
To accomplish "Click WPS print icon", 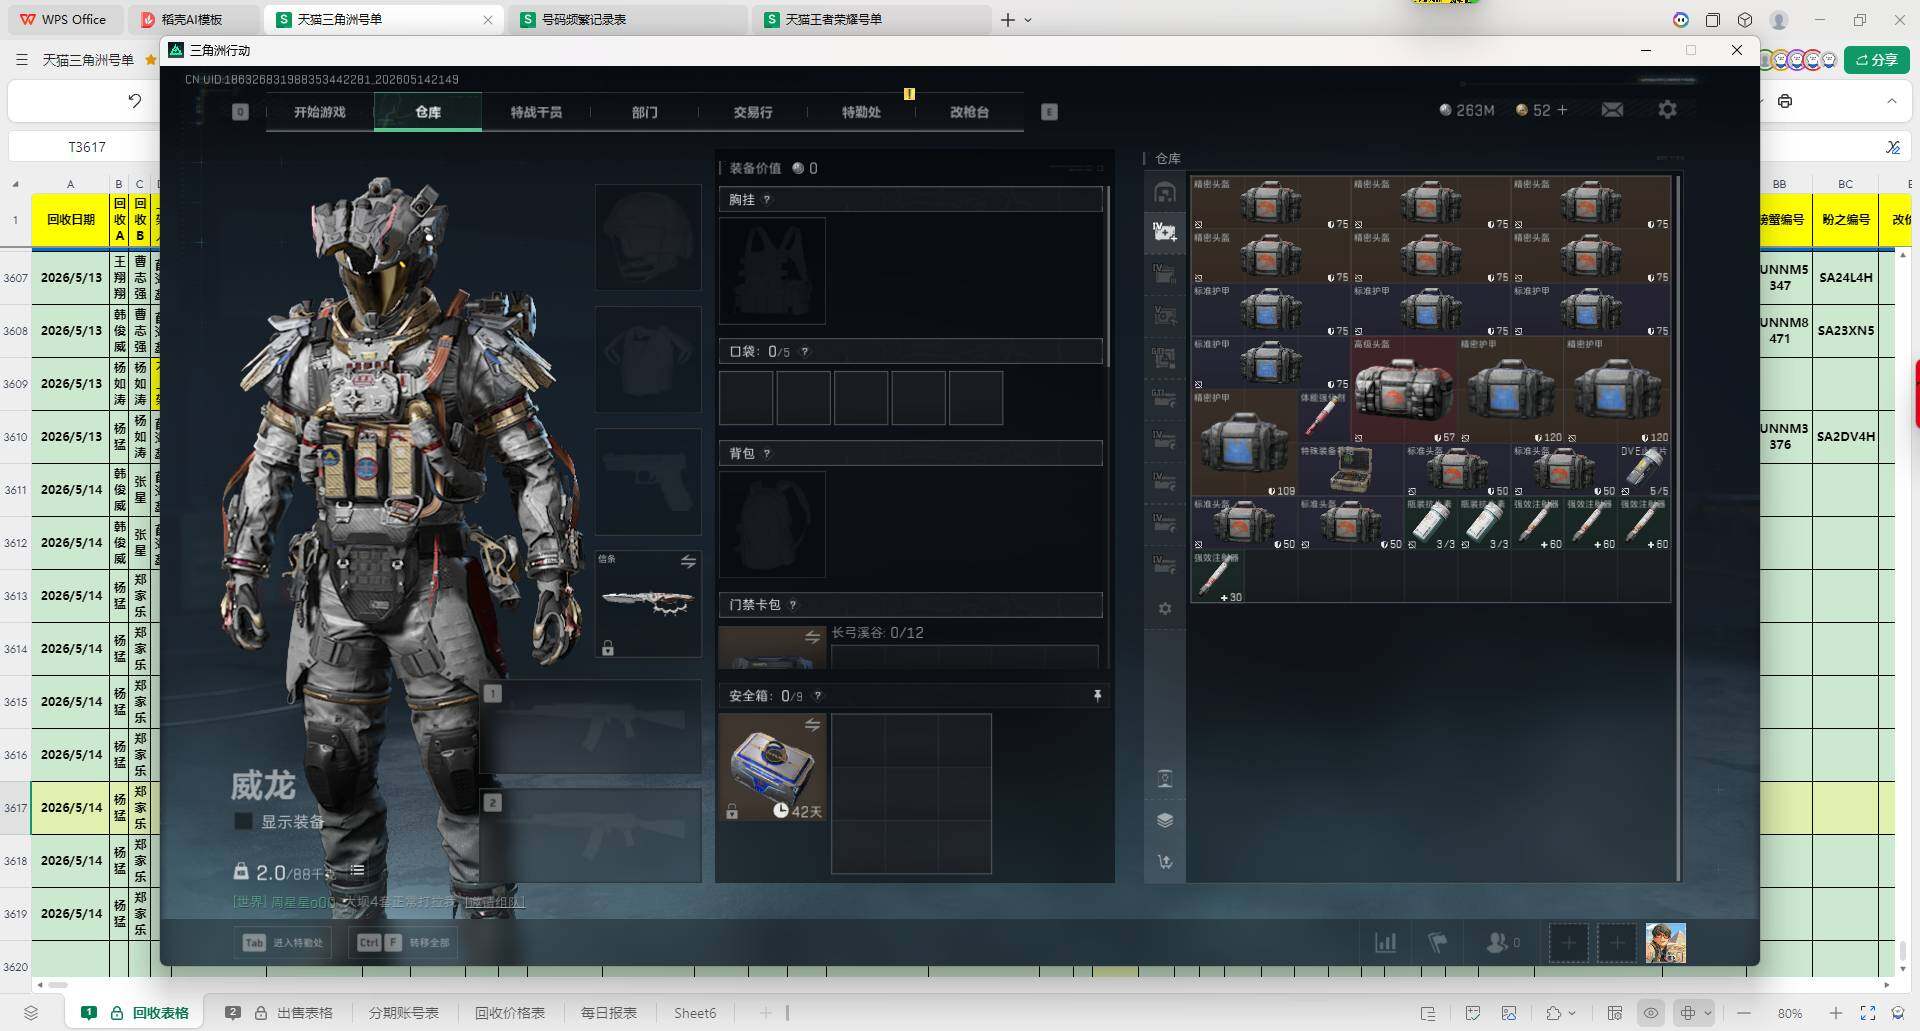I will (1785, 101).
